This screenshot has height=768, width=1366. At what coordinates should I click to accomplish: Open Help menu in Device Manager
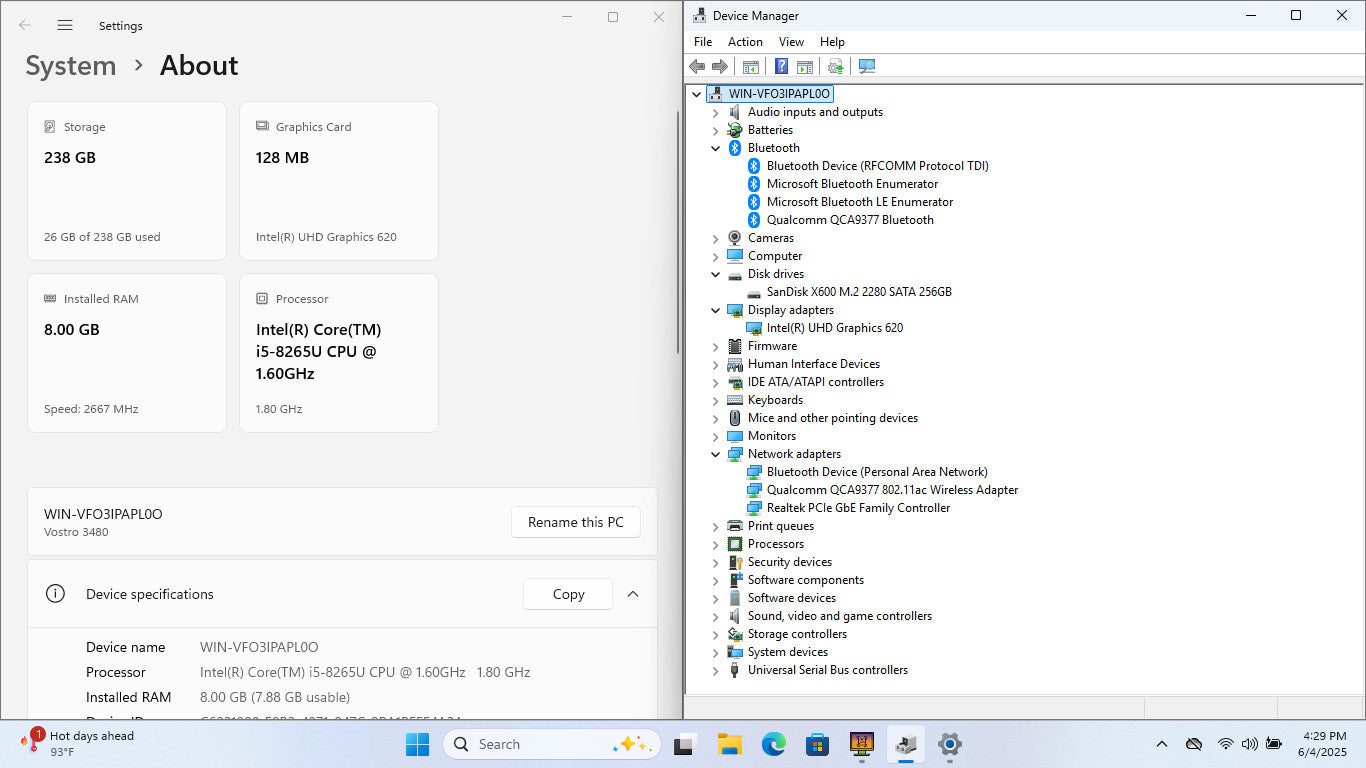point(832,42)
